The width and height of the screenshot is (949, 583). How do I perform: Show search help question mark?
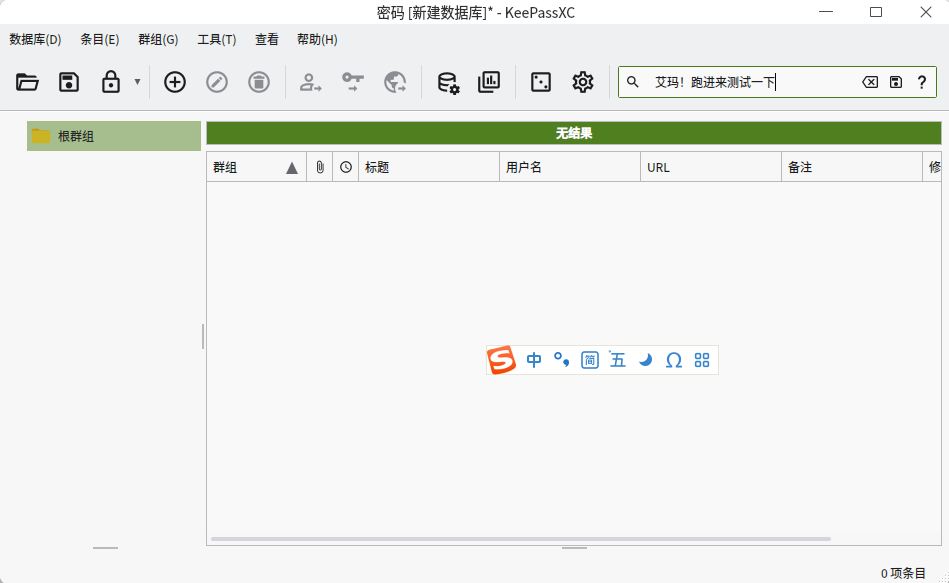point(922,82)
